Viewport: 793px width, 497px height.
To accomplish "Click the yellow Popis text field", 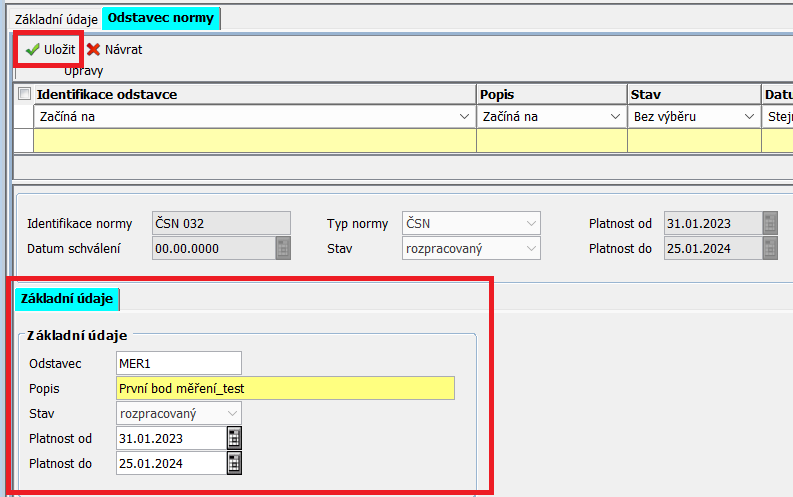I will 284,388.
